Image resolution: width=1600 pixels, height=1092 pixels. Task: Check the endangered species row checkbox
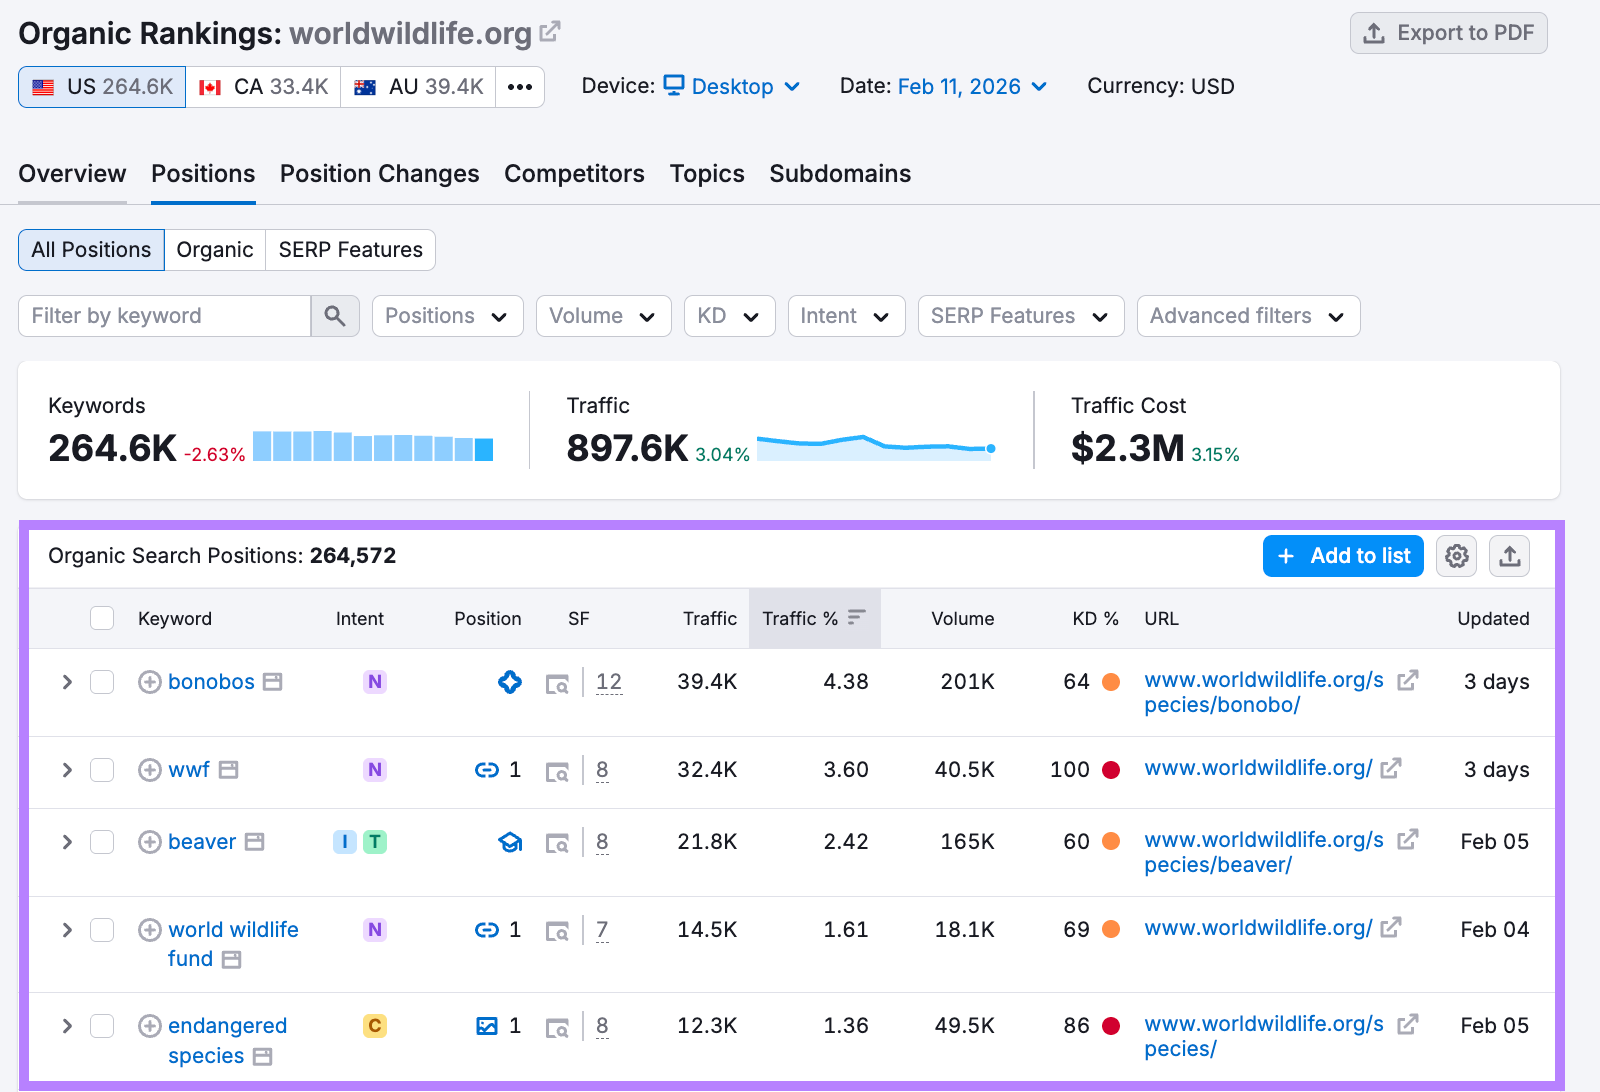101,1026
